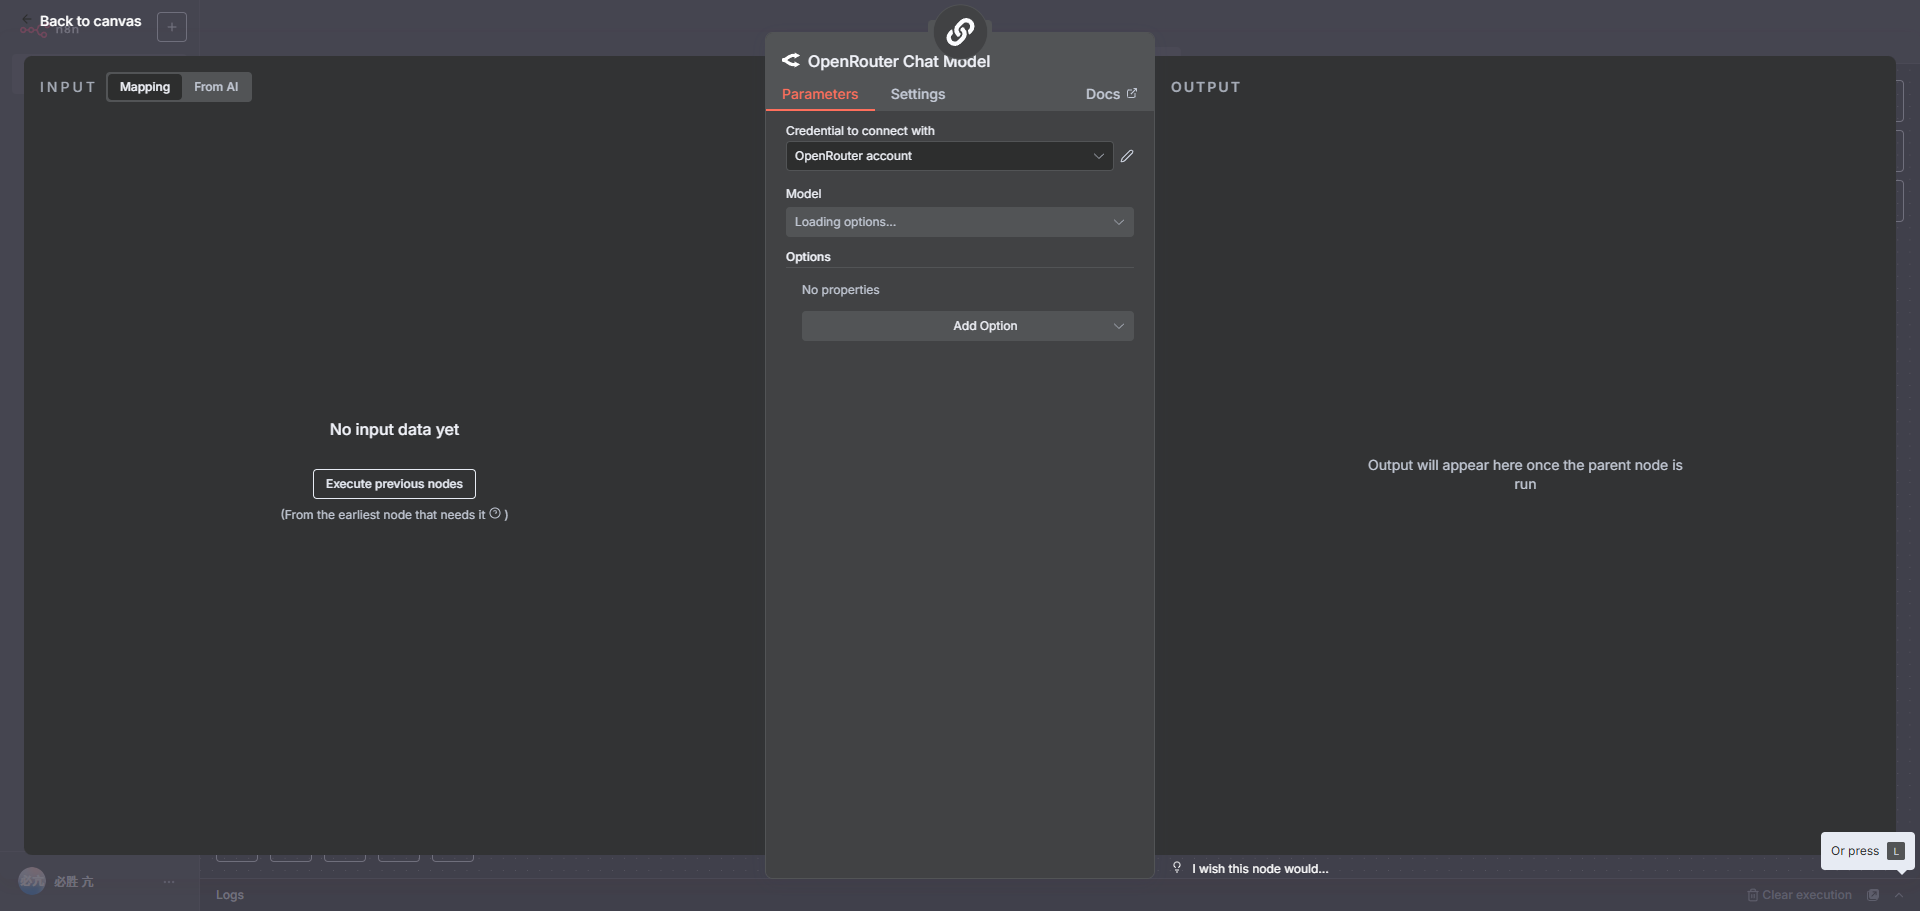Open the Model dropdown showing Loading options
1920x911 pixels.
pyautogui.click(x=960, y=222)
